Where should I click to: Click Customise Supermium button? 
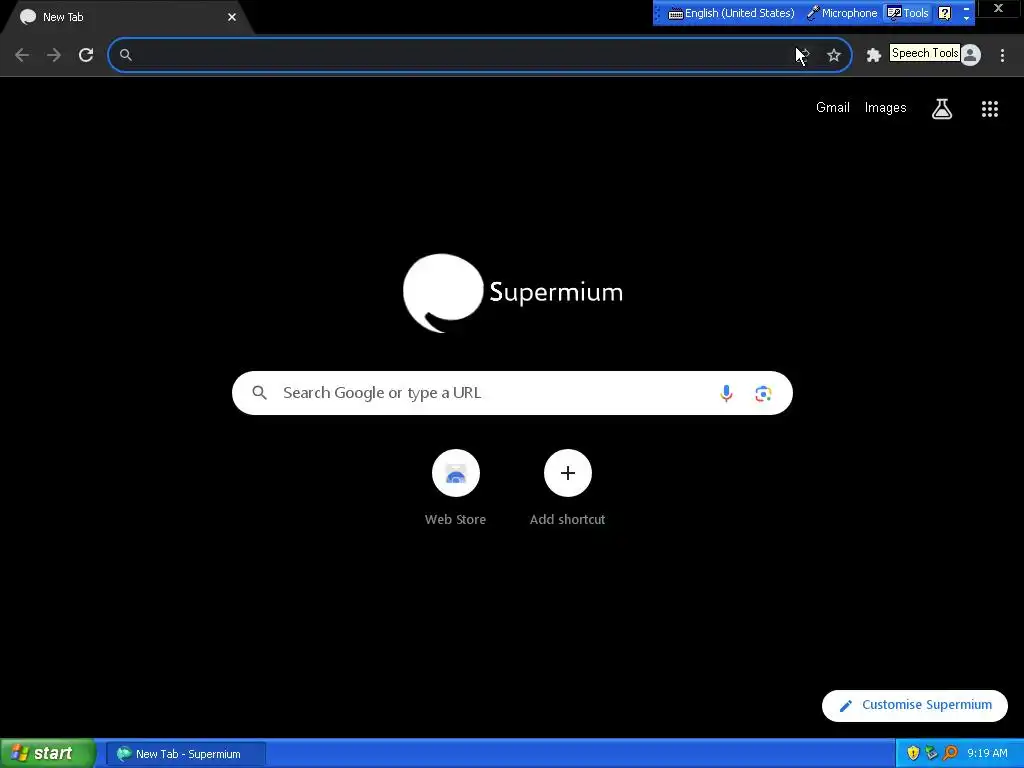pyautogui.click(x=914, y=705)
